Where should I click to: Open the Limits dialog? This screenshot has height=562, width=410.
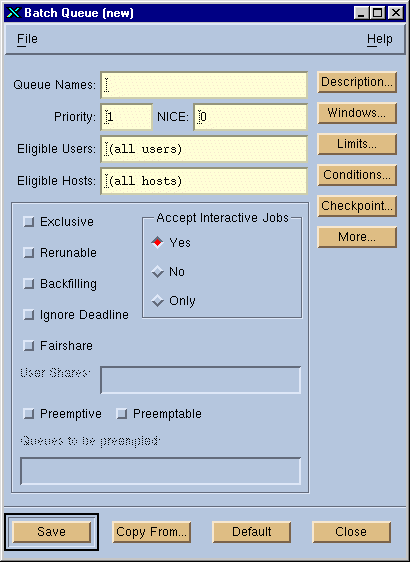(x=357, y=144)
